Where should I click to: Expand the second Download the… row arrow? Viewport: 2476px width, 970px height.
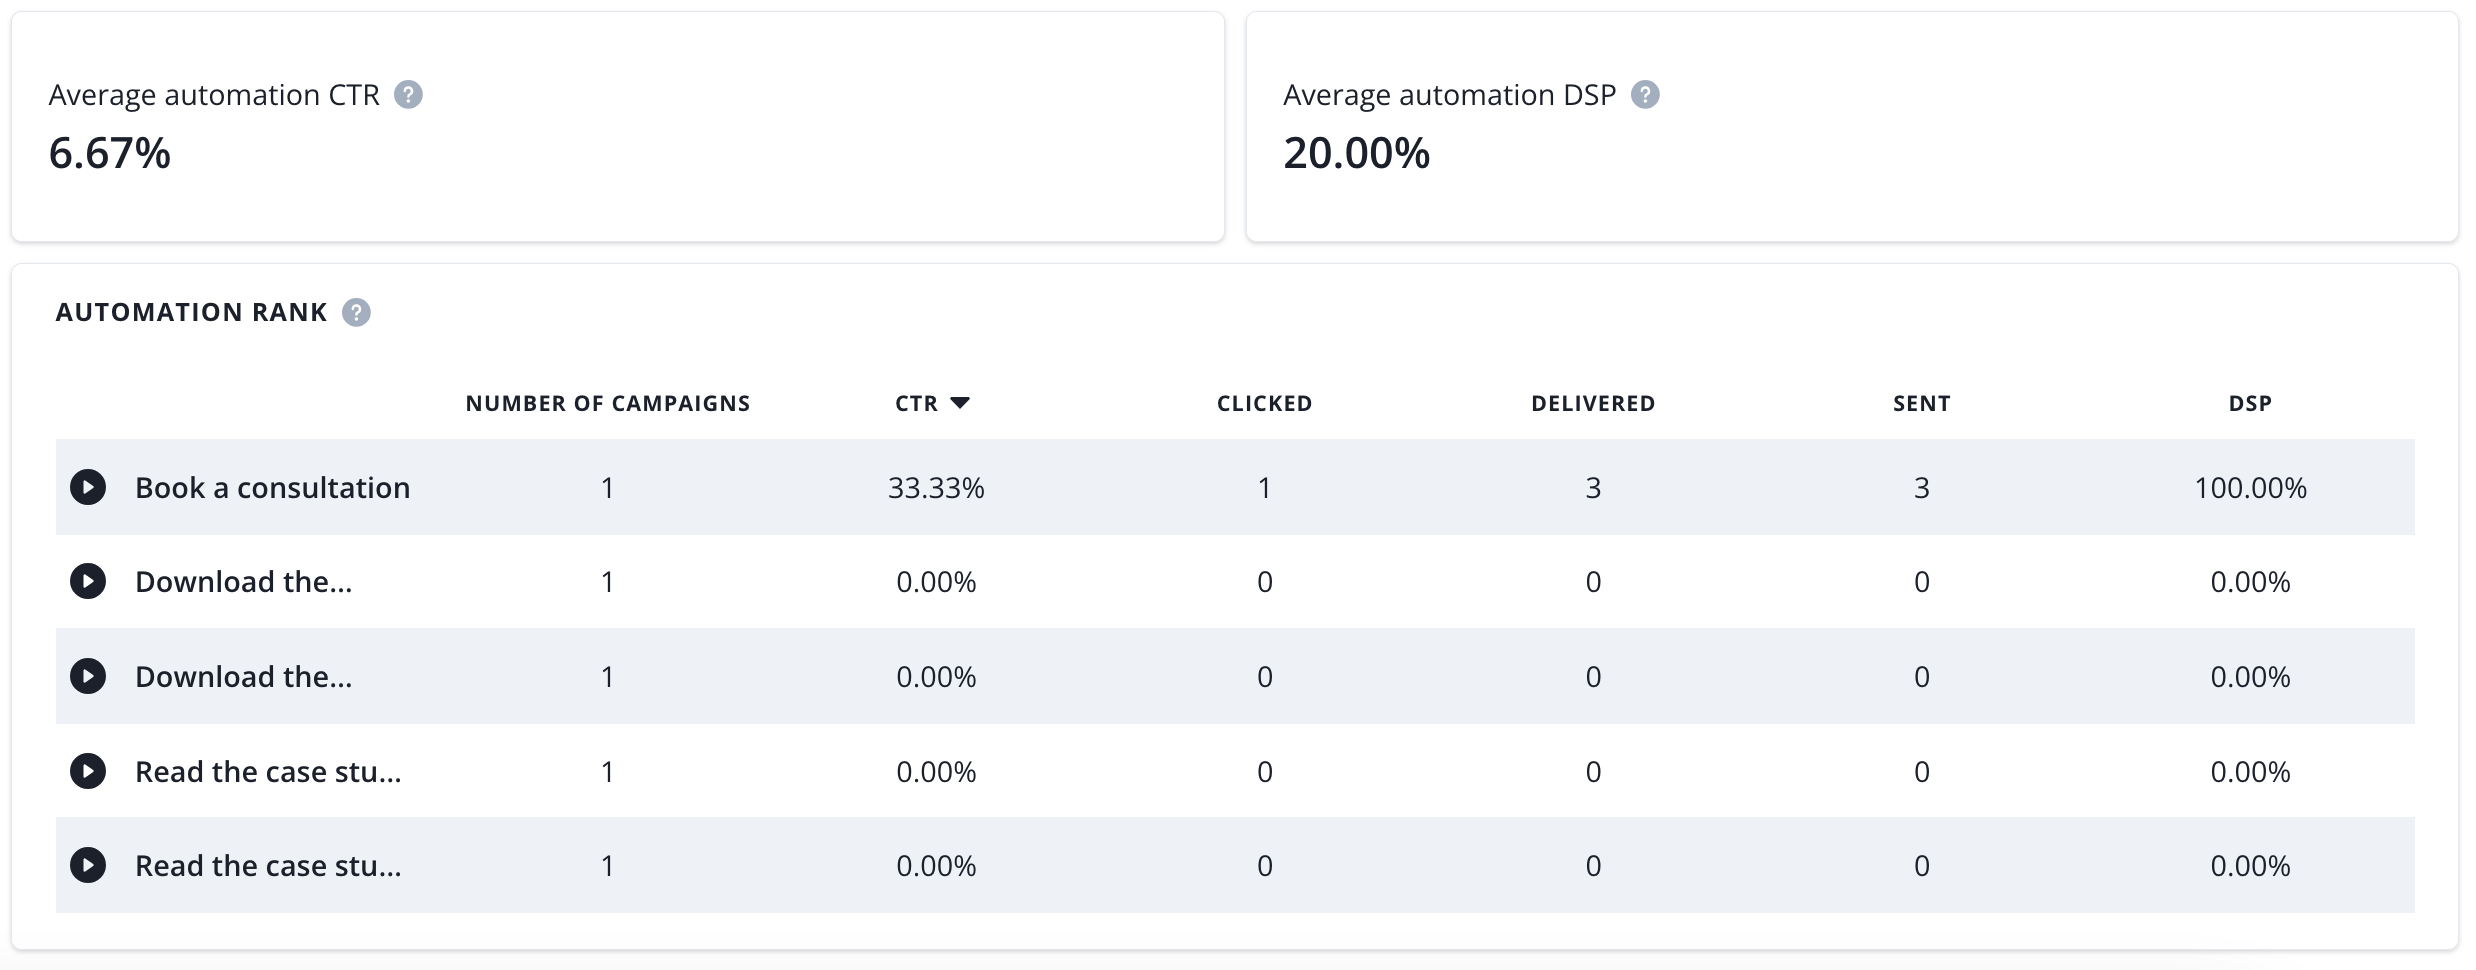(x=88, y=677)
